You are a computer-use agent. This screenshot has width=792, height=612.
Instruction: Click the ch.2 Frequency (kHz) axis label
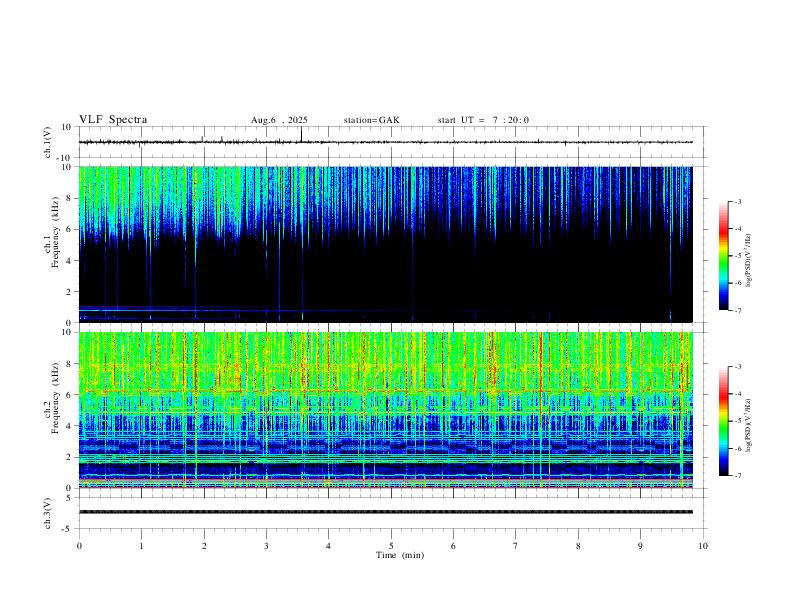coord(52,397)
